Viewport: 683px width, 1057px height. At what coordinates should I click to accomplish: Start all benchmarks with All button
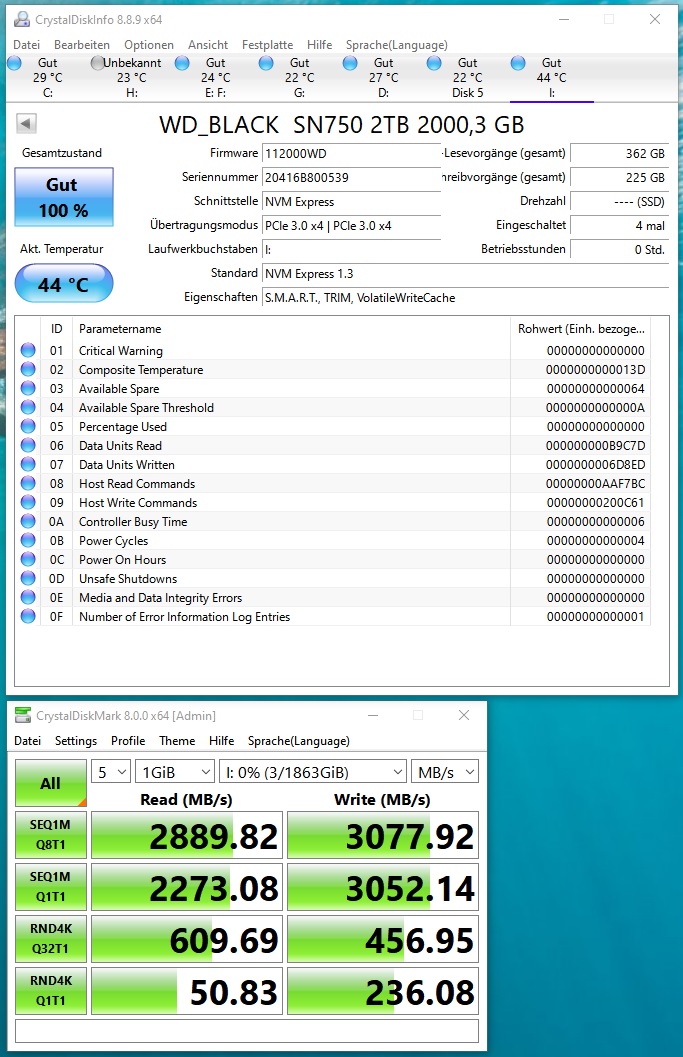click(51, 783)
